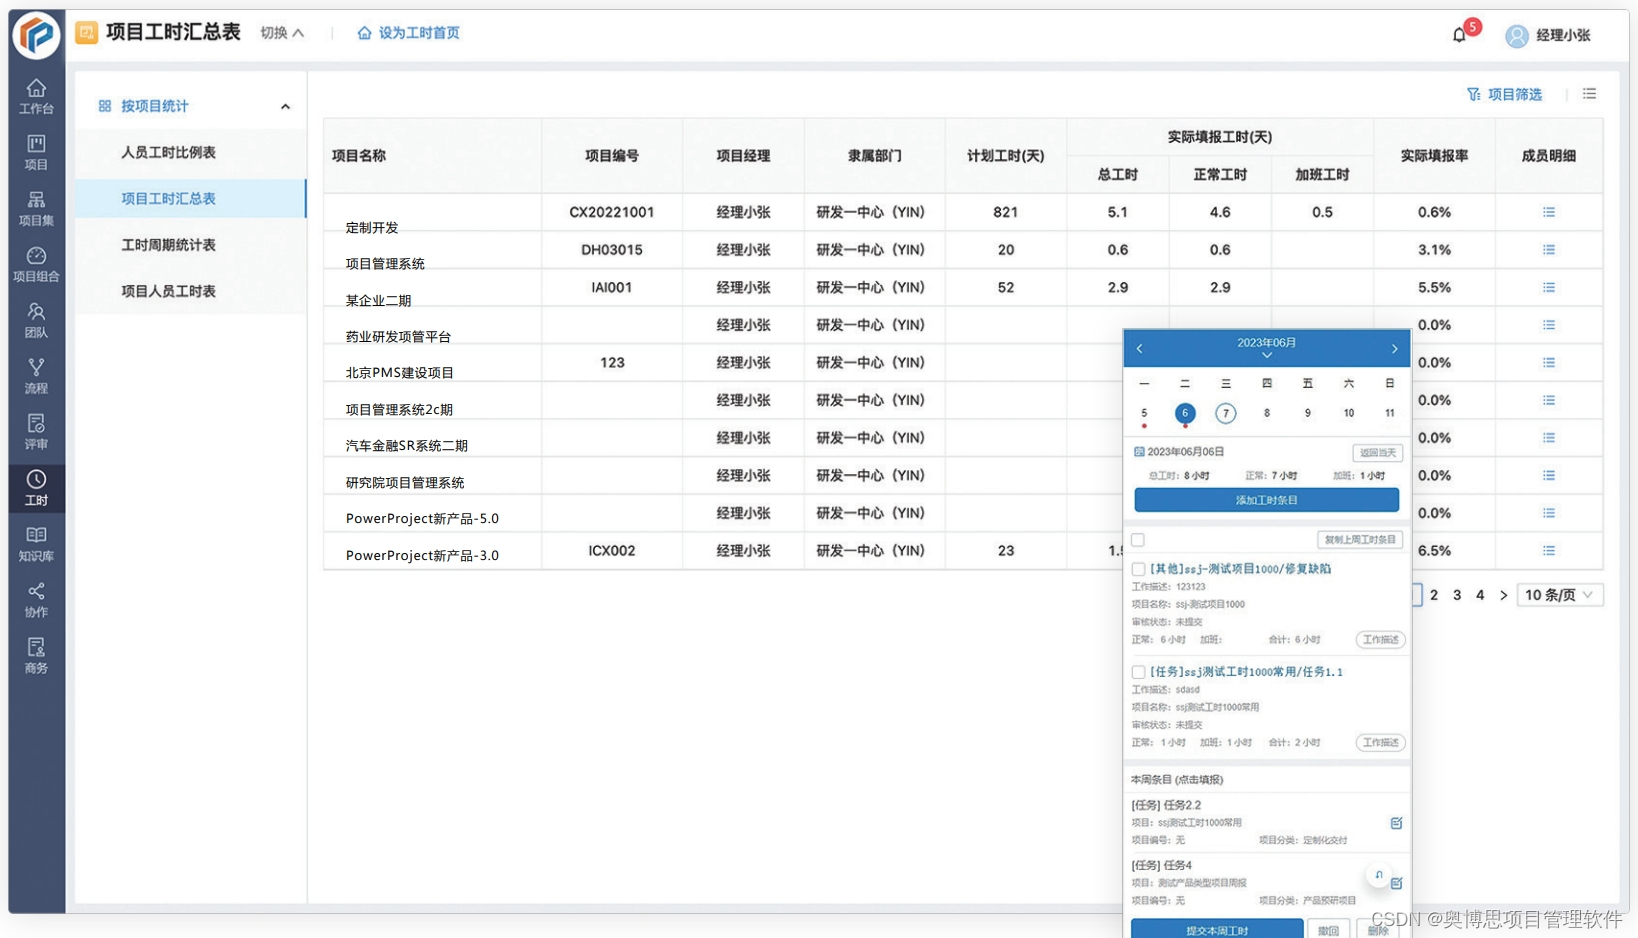
Task: Select date 9 in the calendar
Action: click(x=1307, y=413)
